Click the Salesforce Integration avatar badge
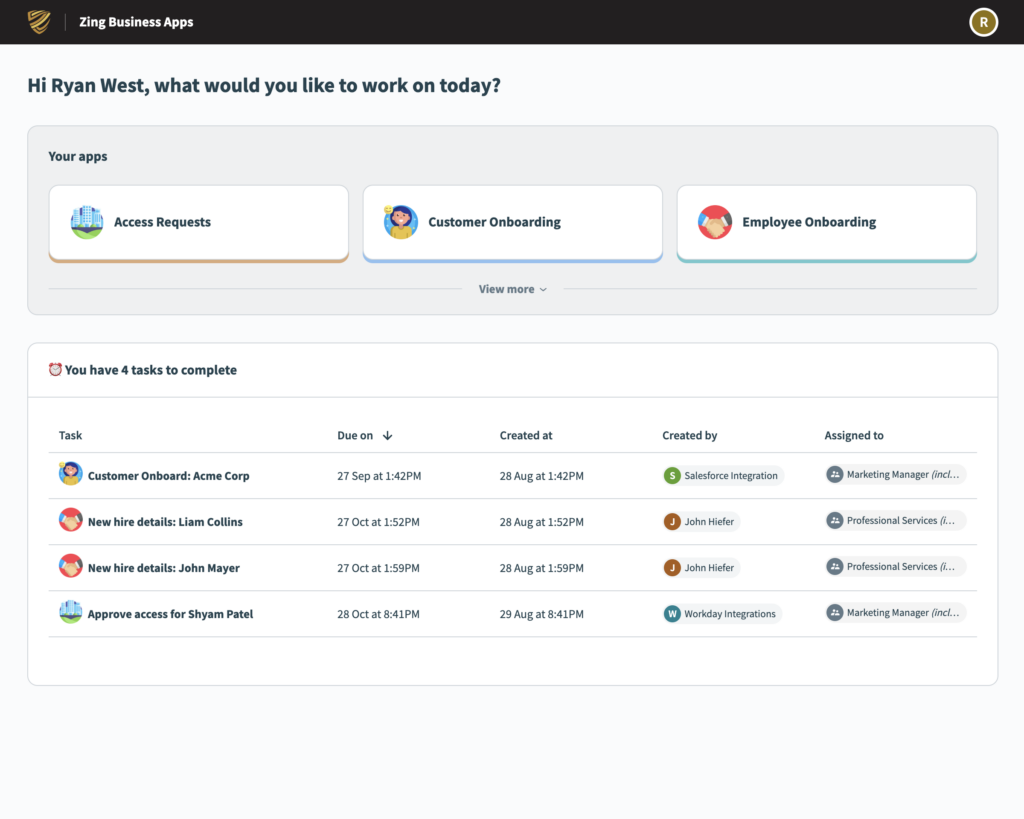The image size is (1024, 819). point(672,476)
